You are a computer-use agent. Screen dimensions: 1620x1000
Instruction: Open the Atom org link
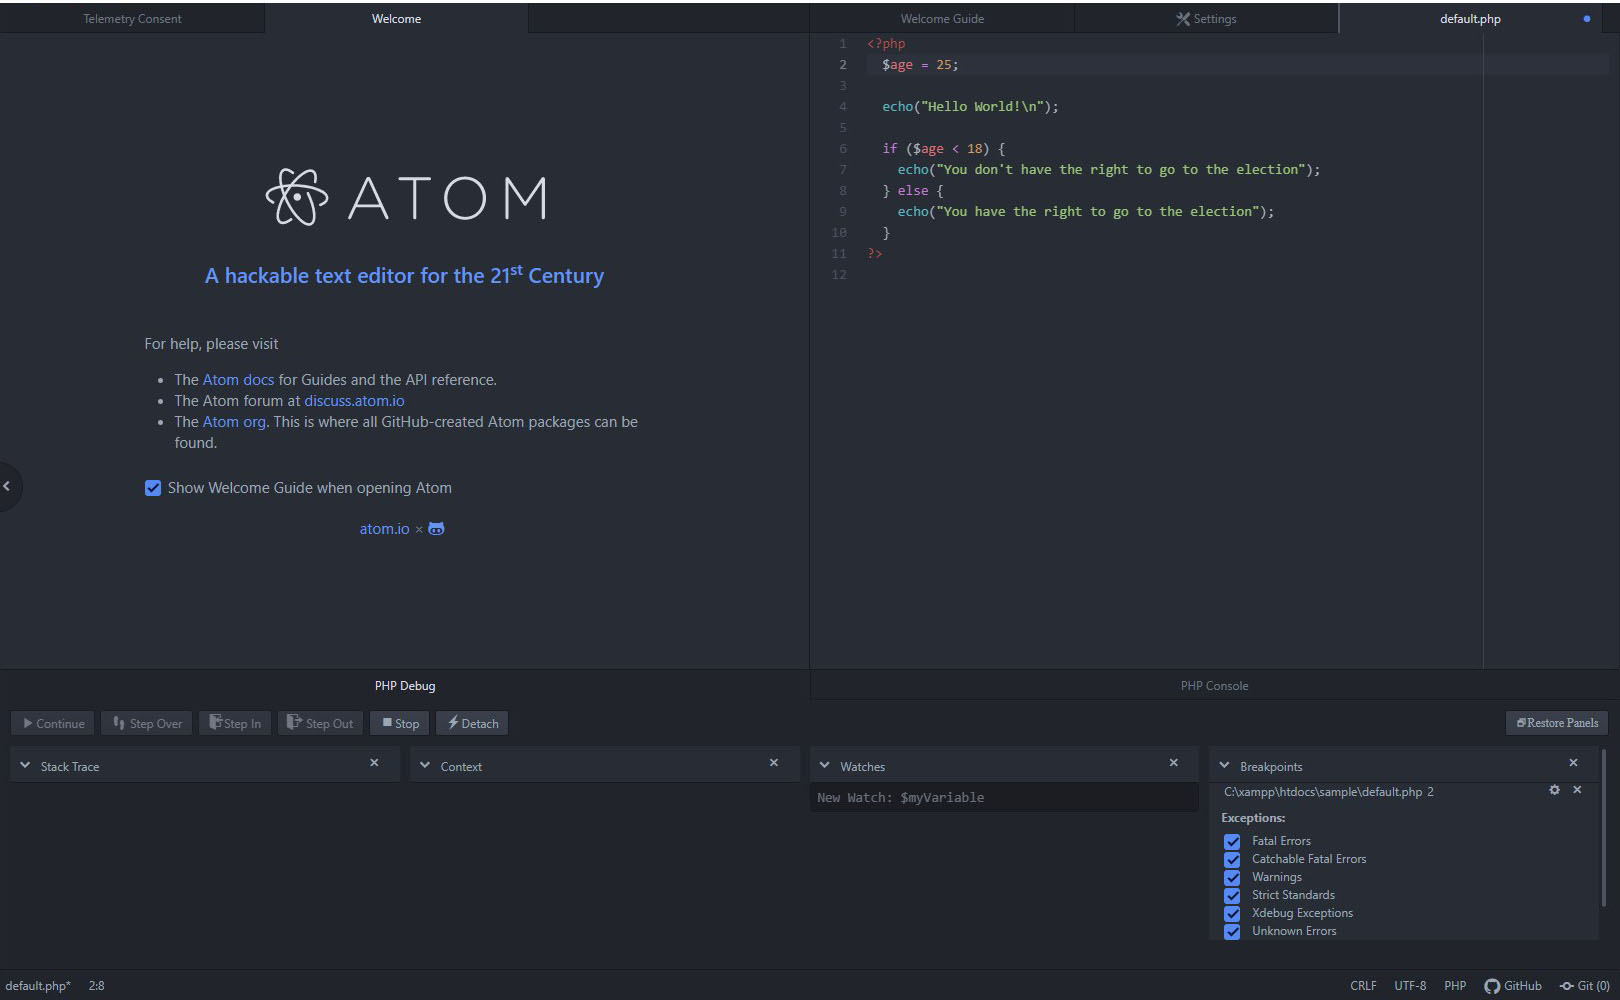234,422
